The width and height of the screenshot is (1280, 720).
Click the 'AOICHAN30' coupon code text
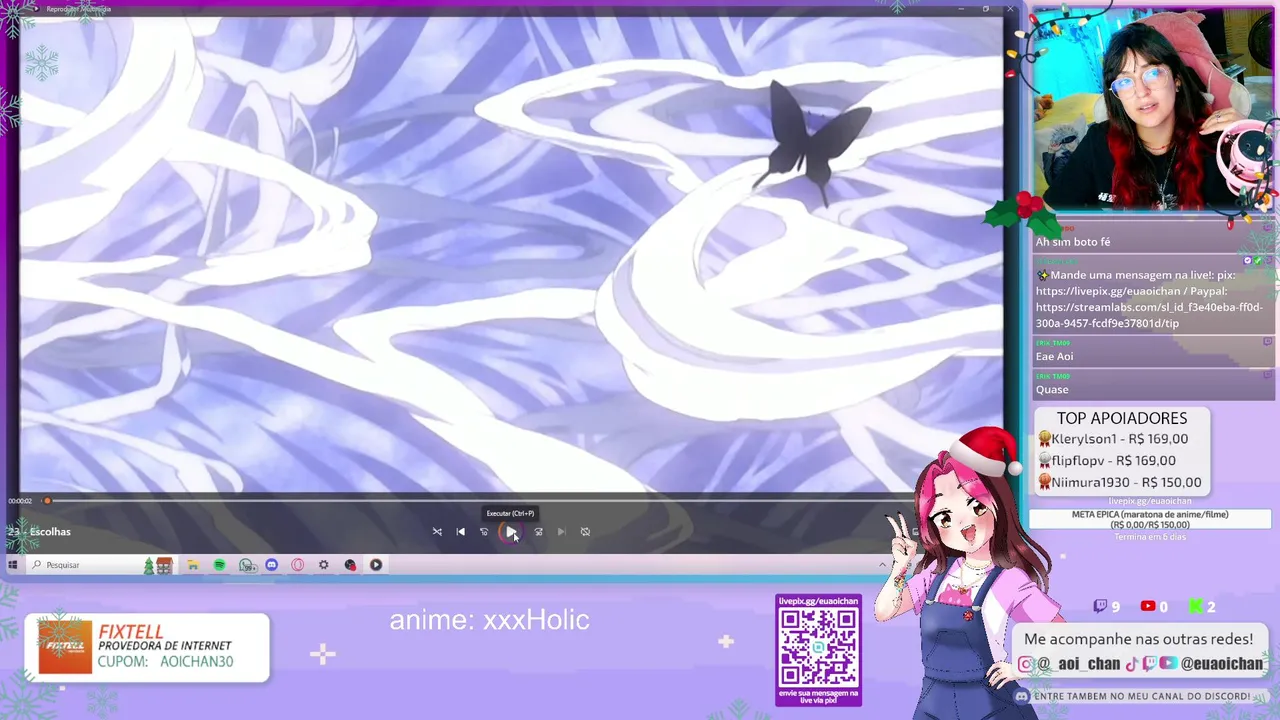[196, 662]
